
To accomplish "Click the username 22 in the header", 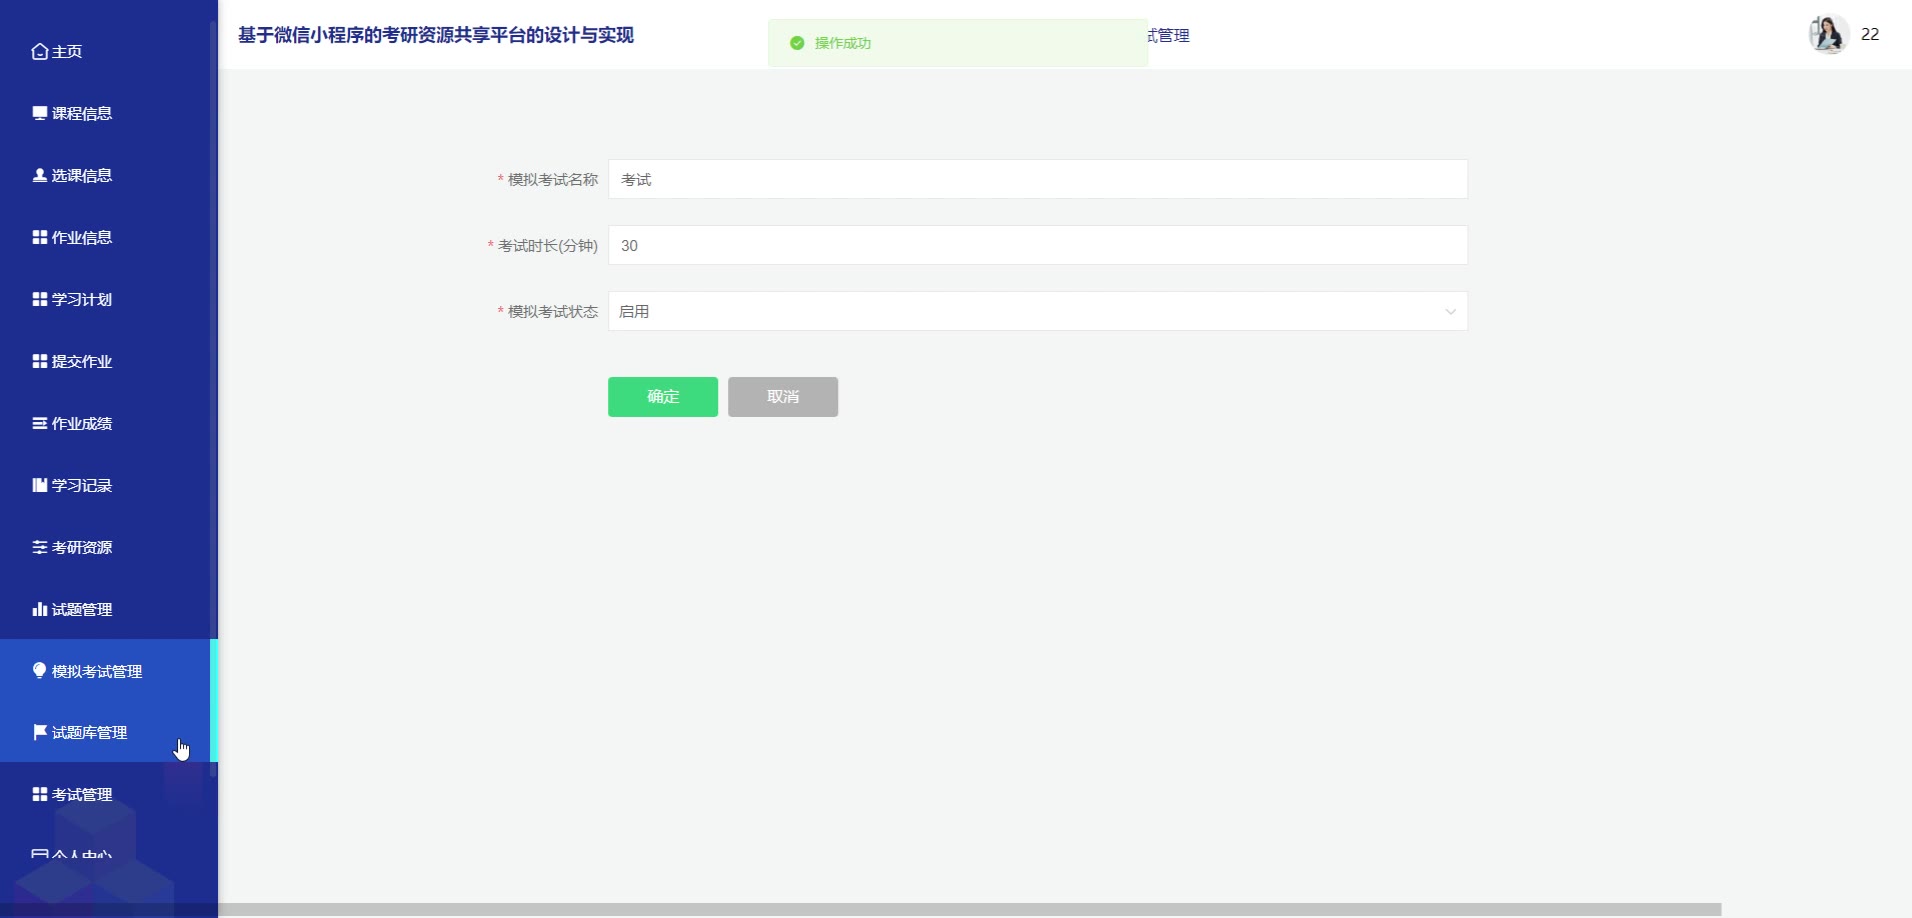I will 1870,34.
